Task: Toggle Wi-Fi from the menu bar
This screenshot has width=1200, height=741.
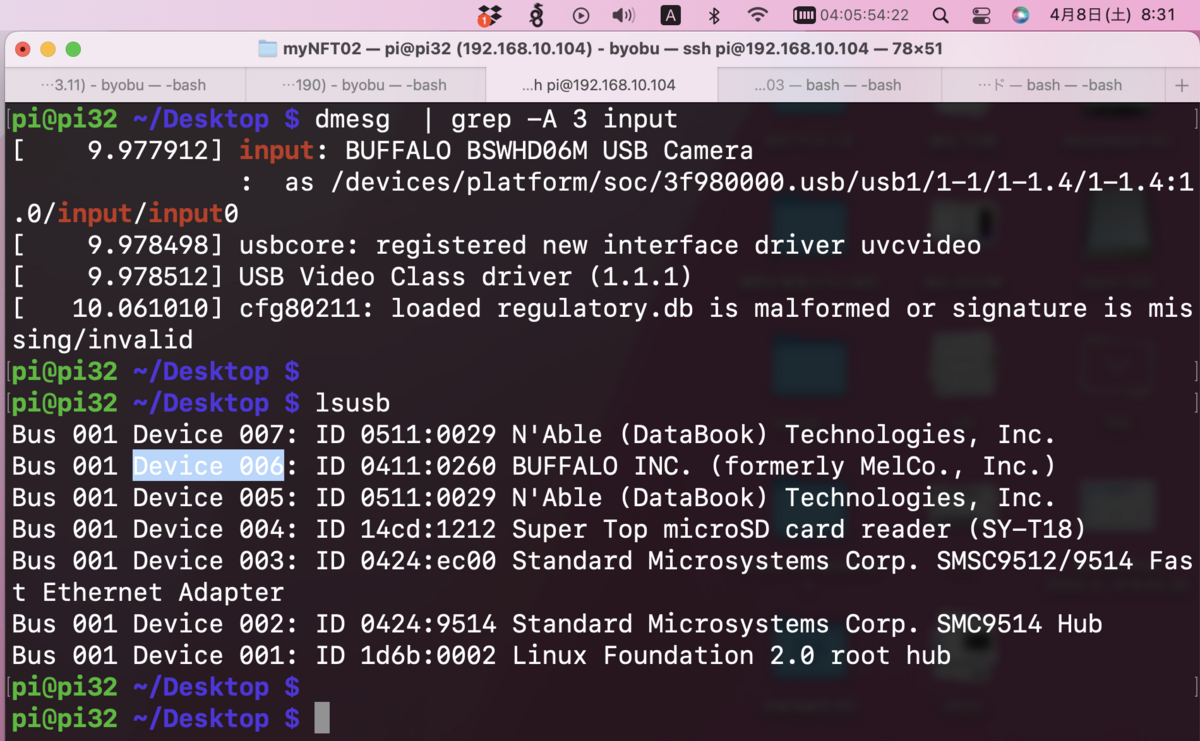Action: 758,14
